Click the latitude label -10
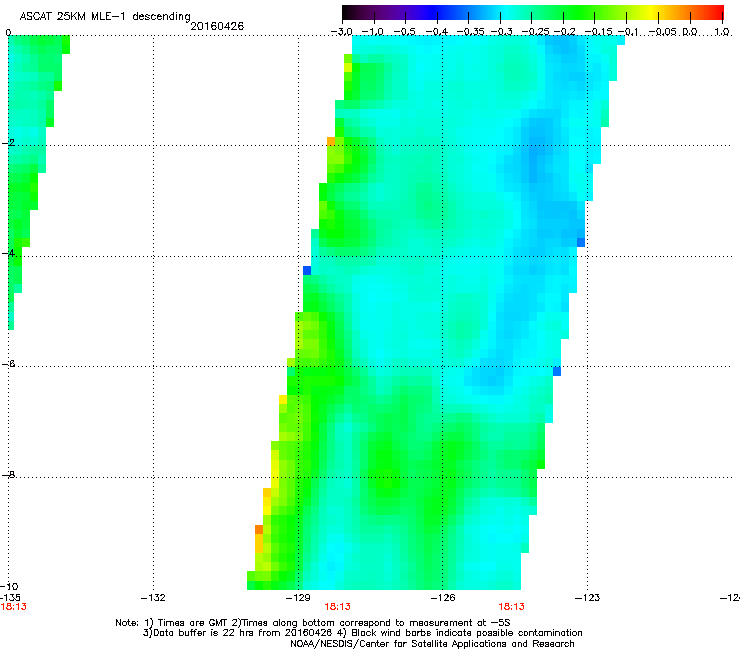This screenshot has width=740, height=650. pyautogui.click(x=9, y=586)
